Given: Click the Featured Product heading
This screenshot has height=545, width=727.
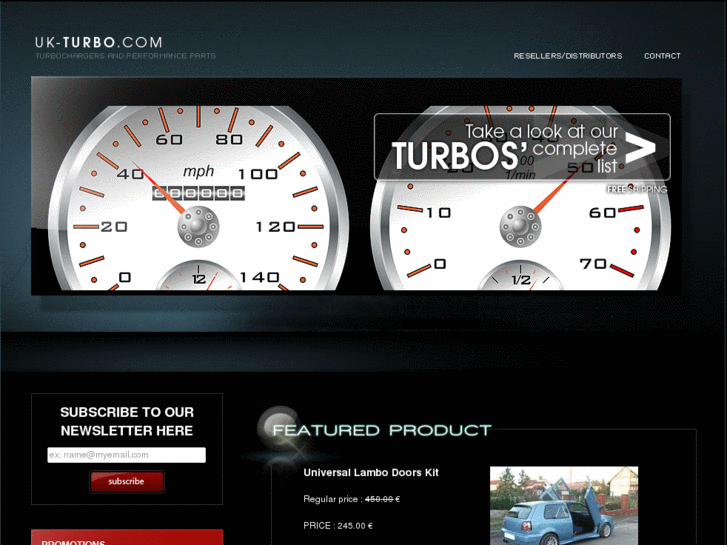Looking at the screenshot, I should (382, 430).
